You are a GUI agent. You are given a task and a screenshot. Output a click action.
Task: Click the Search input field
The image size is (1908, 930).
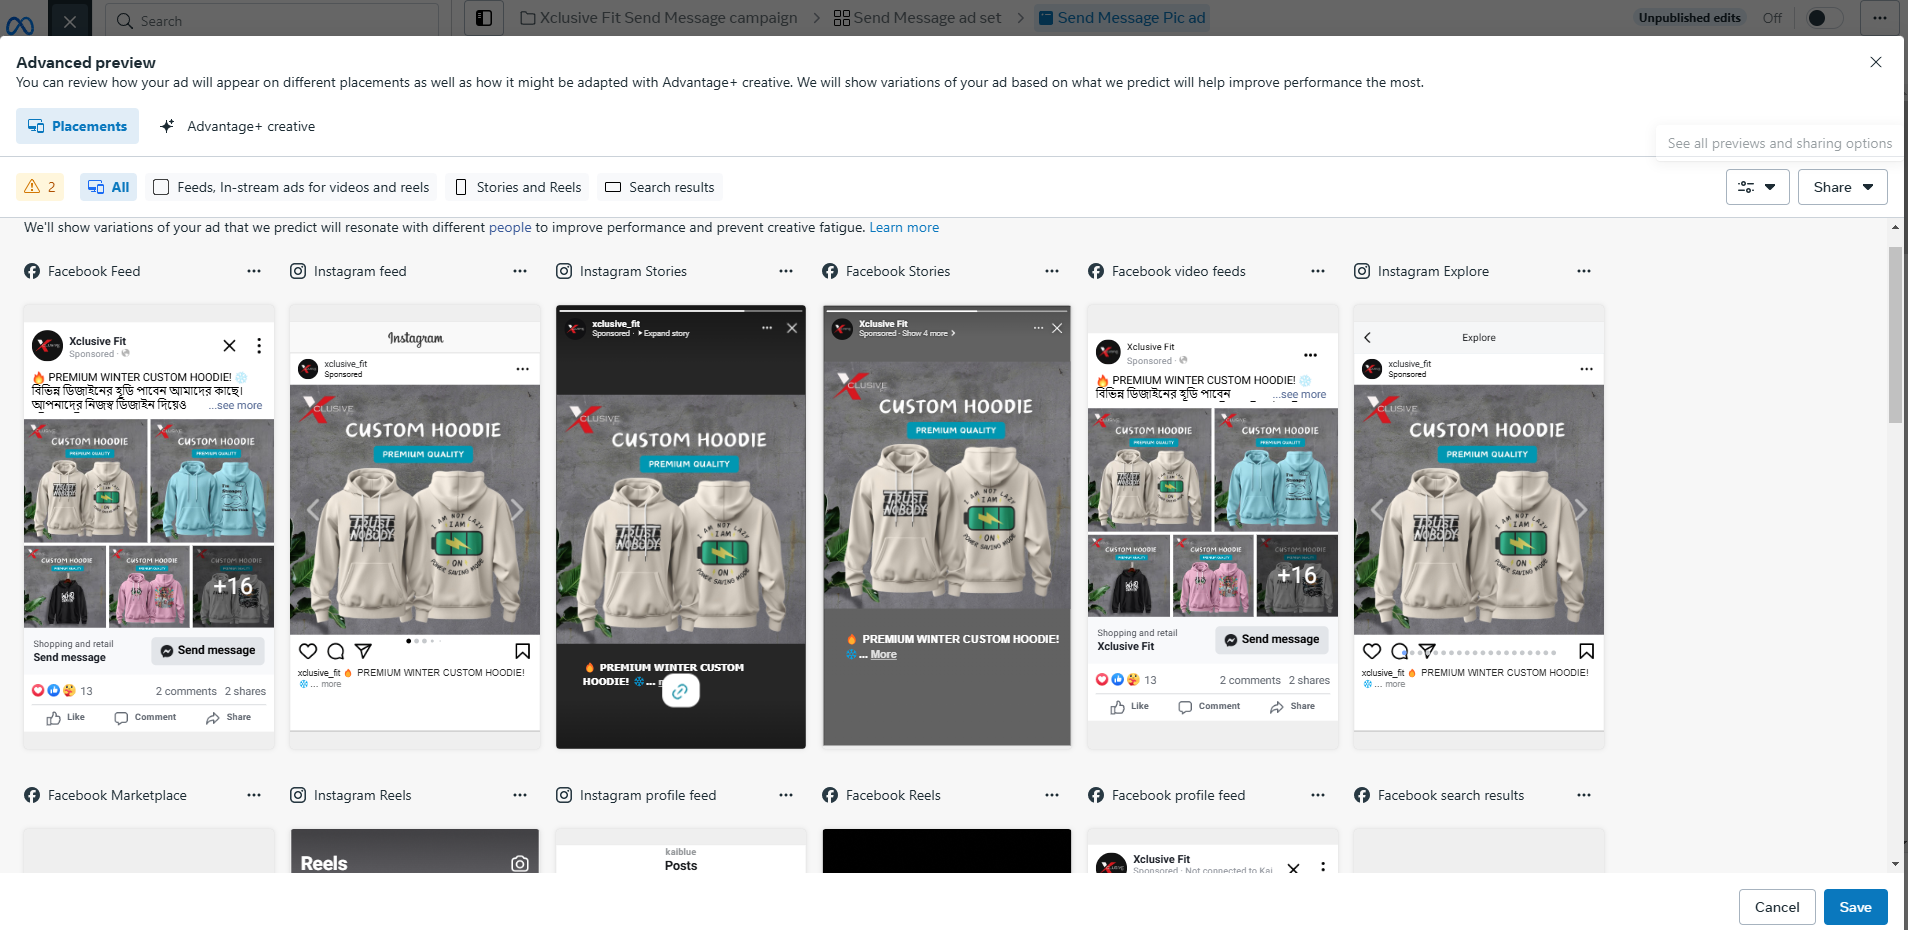pos(272,20)
